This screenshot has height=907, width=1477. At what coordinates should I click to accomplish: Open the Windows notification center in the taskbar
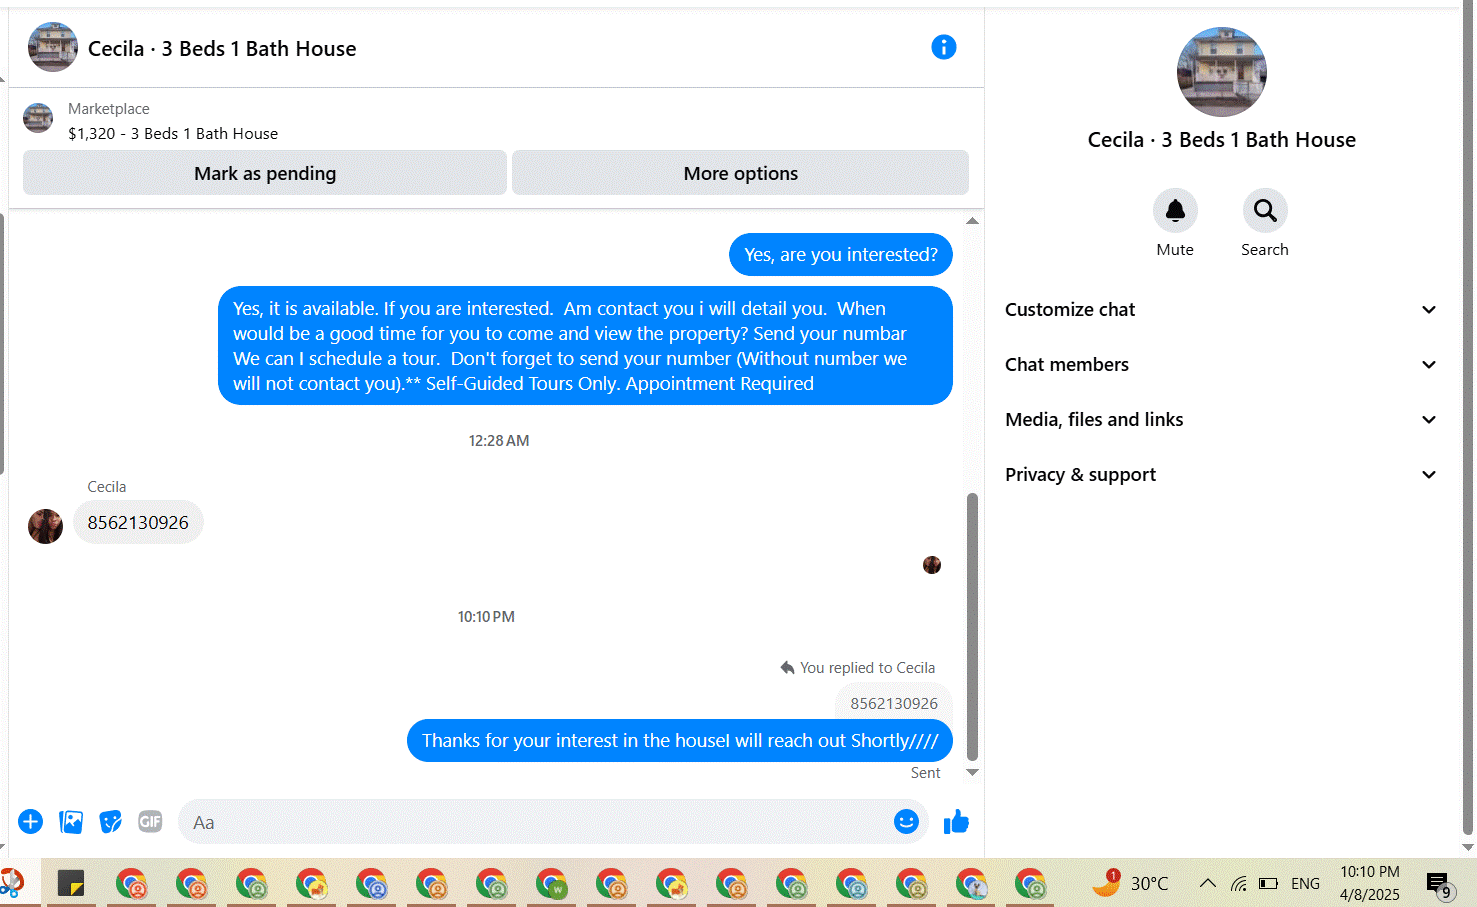point(1439,884)
